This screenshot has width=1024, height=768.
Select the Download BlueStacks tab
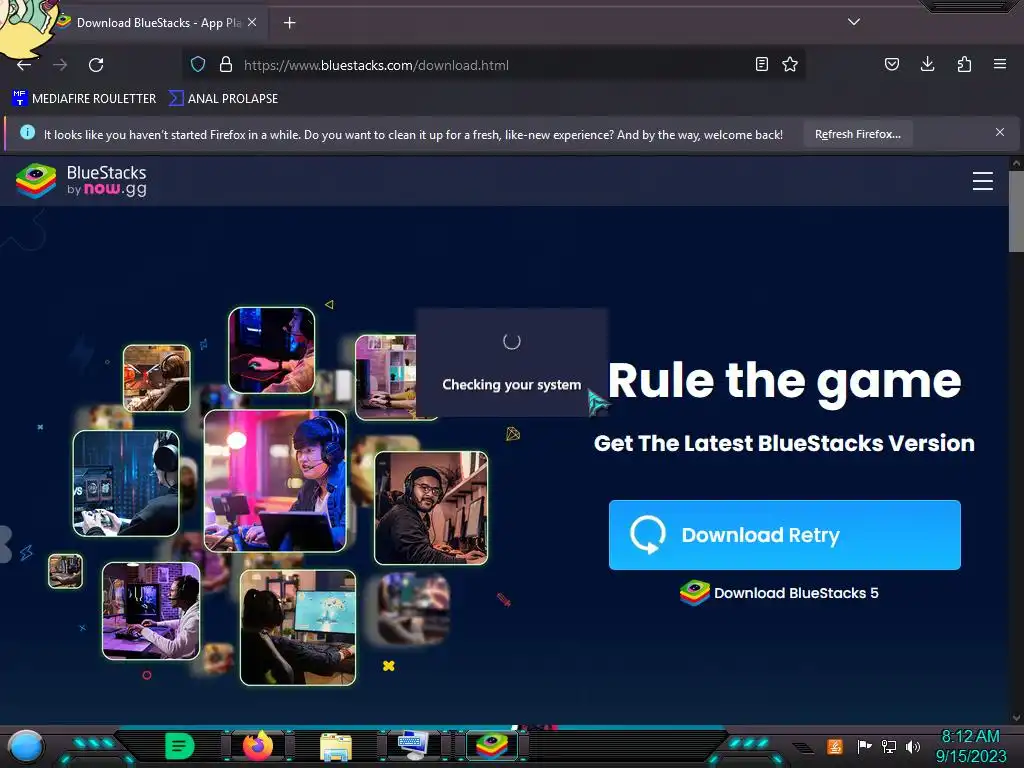(x=157, y=23)
